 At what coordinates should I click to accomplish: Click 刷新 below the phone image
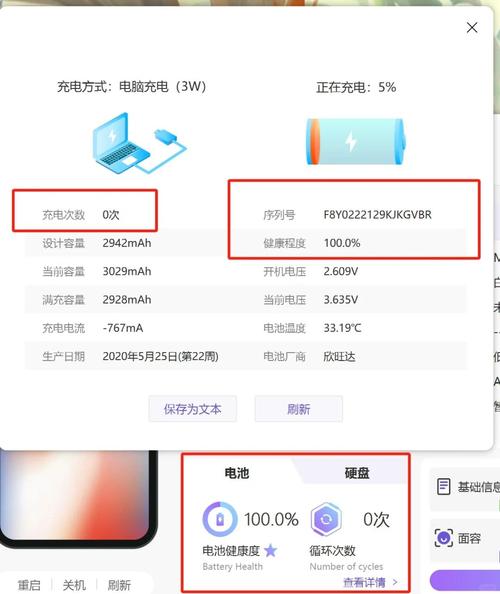(119, 585)
